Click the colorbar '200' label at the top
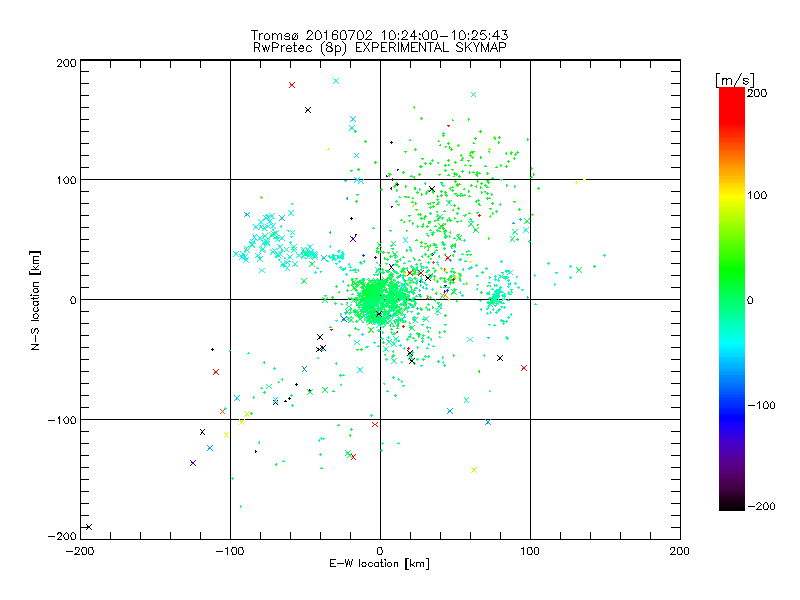Screen dimensions: 800x600 [757, 93]
